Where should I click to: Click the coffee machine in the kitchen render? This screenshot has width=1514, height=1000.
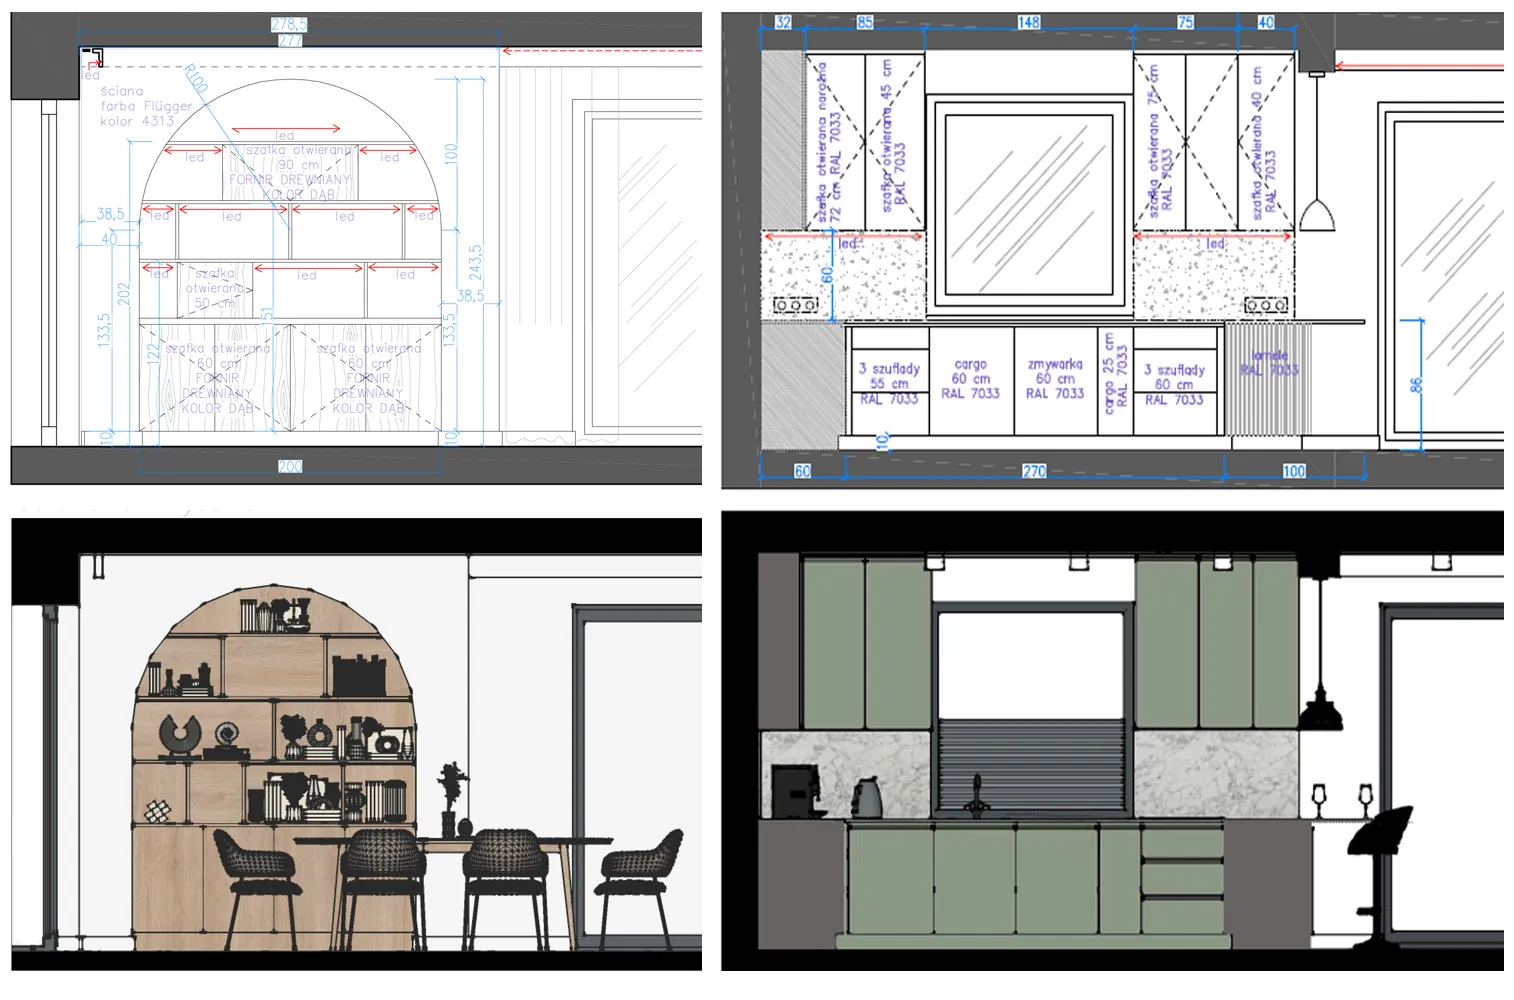click(795, 792)
